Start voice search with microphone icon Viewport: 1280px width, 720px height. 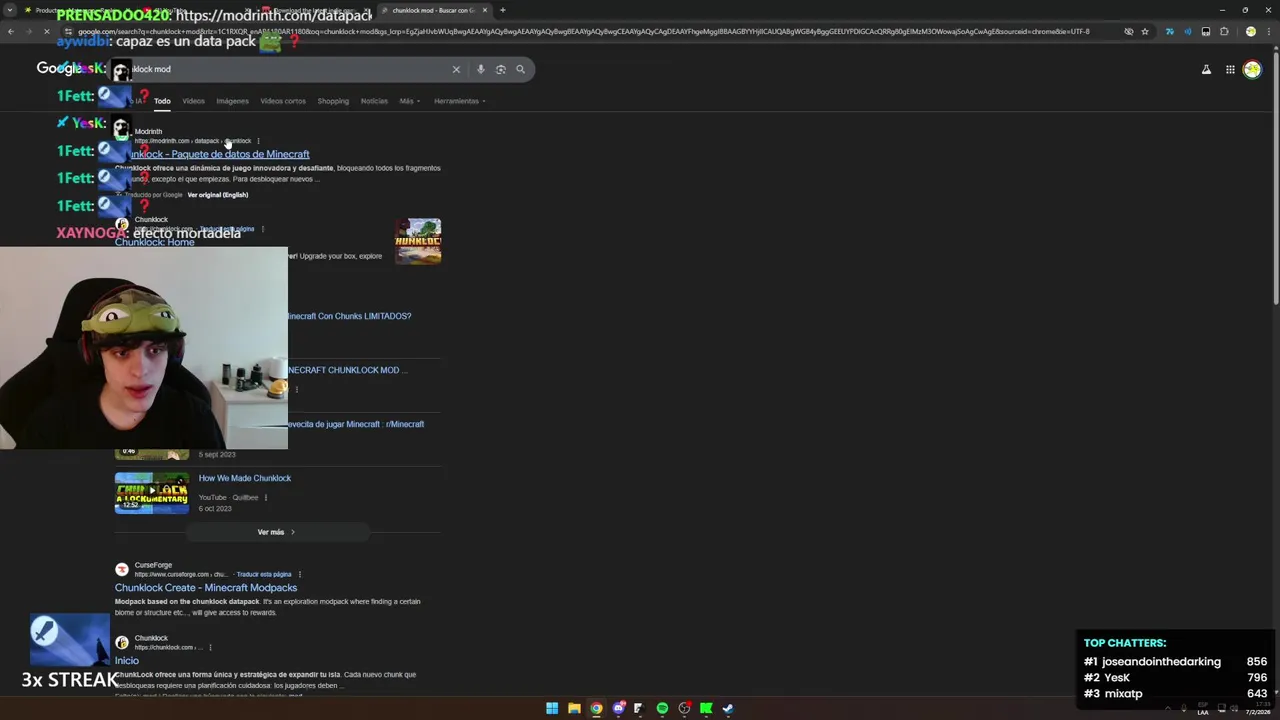pos(481,69)
